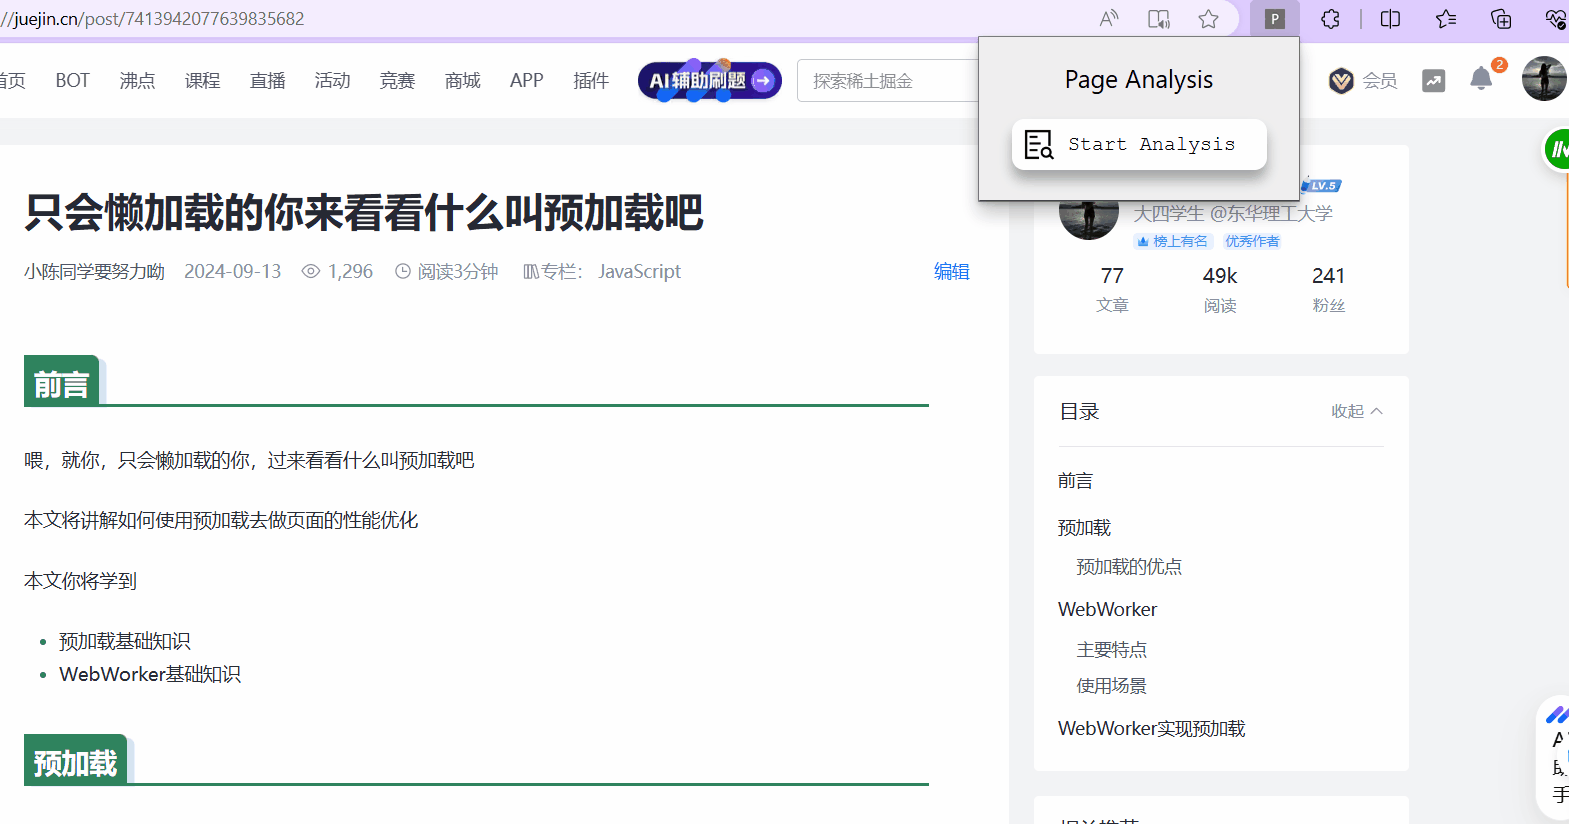Jump to 使用场景 in the table of contents

[x=1111, y=686]
